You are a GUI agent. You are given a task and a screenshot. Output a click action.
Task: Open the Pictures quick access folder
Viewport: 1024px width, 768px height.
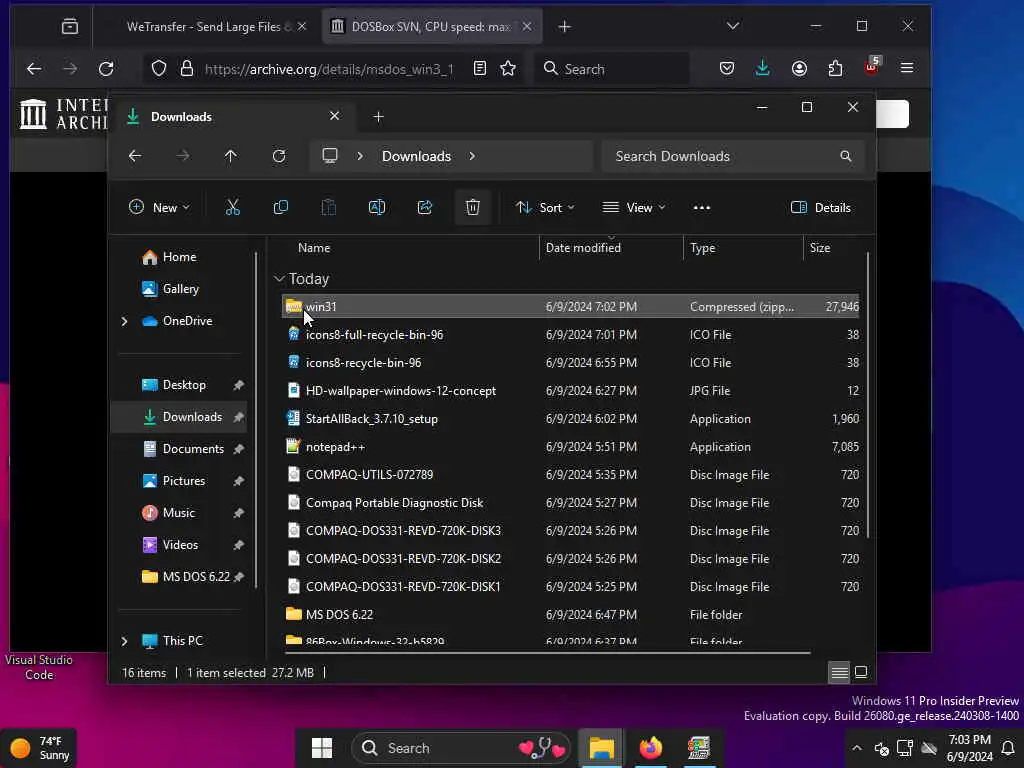pyautogui.click(x=183, y=481)
